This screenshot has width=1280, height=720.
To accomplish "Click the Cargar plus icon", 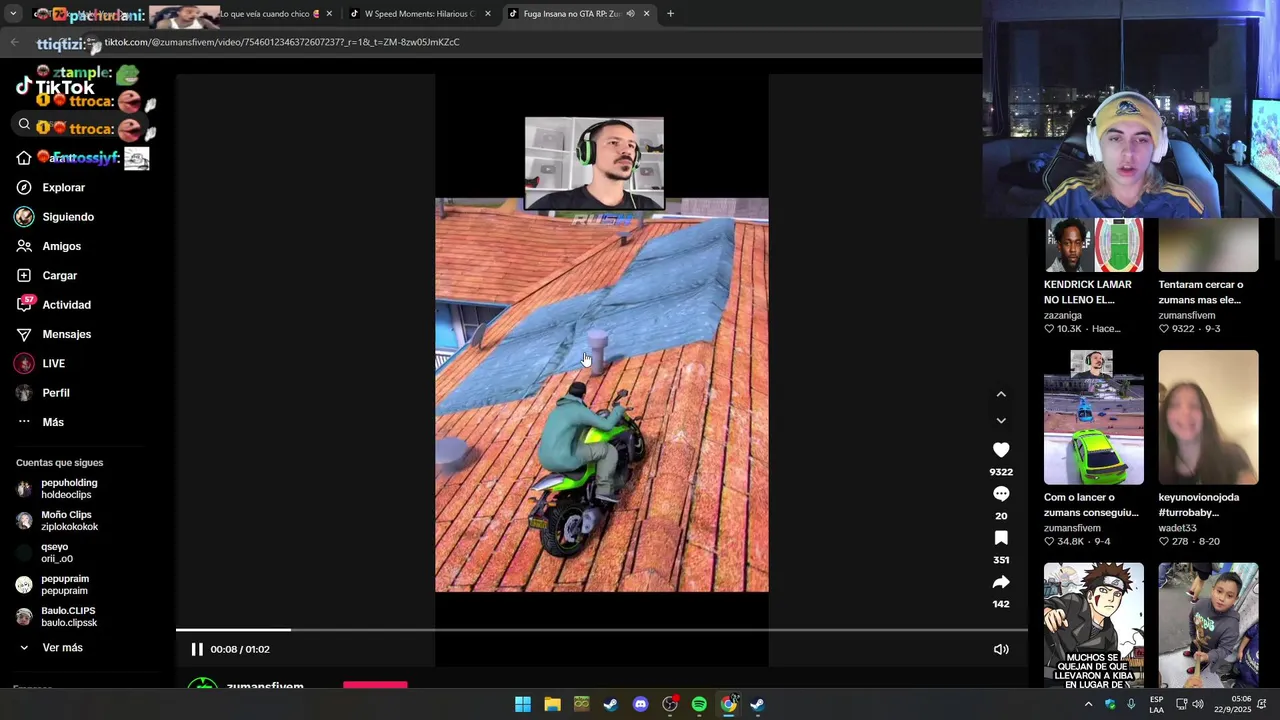I will (x=24, y=276).
